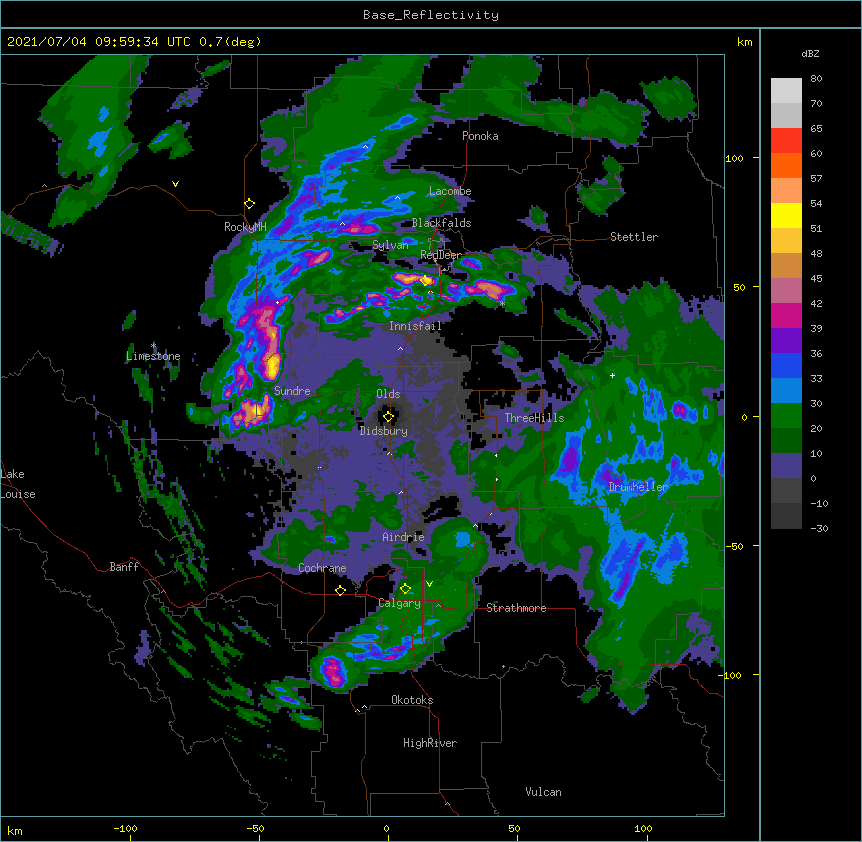Pick the bright green 20-30 dBZ swatch
The width and height of the screenshot is (862, 842).
786,416
